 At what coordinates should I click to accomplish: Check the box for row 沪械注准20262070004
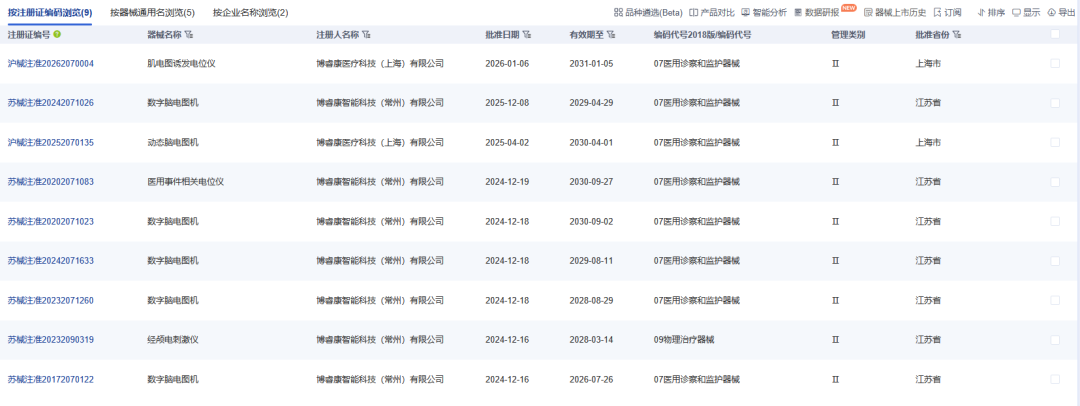[1055, 63]
